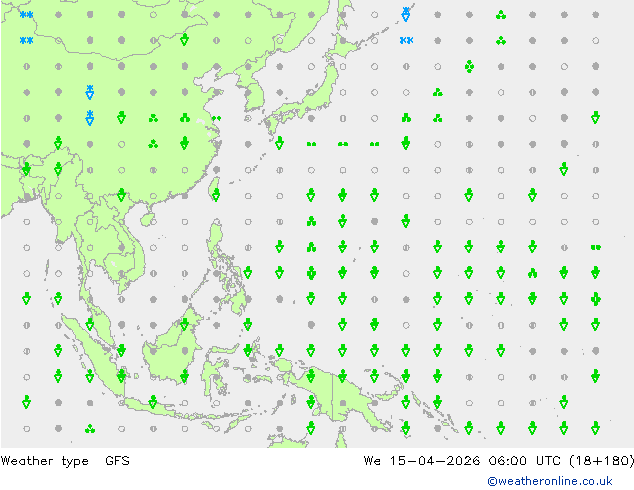Image resolution: width=634 pixels, height=490 pixels.
Task: Click the green triple-dot rain symbol southwest of Java
Action: point(90,429)
